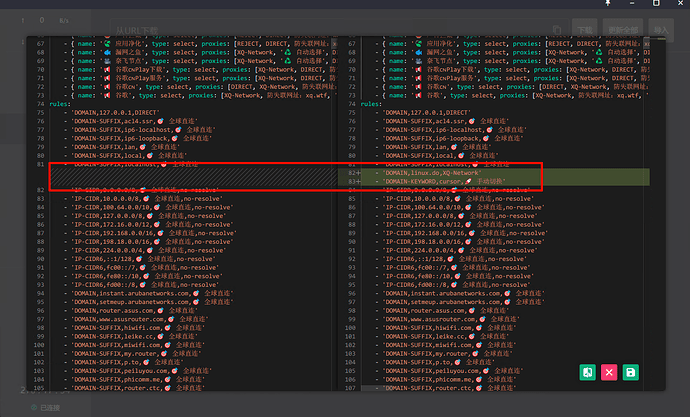Click 'IP-CIDR,172.16.0.0/12' line in right pane
Screen dimensions: 690x417
[x=463, y=224]
